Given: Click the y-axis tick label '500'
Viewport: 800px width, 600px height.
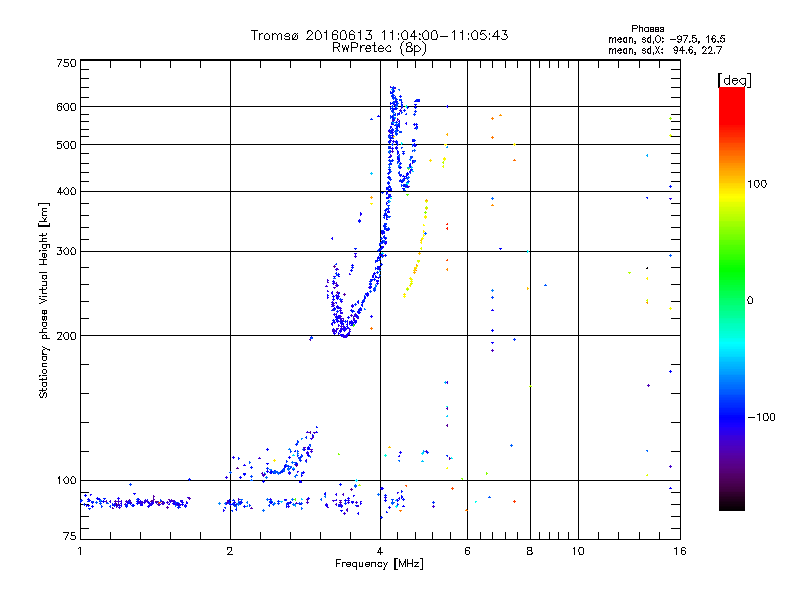Looking at the screenshot, I should [66, 145].
